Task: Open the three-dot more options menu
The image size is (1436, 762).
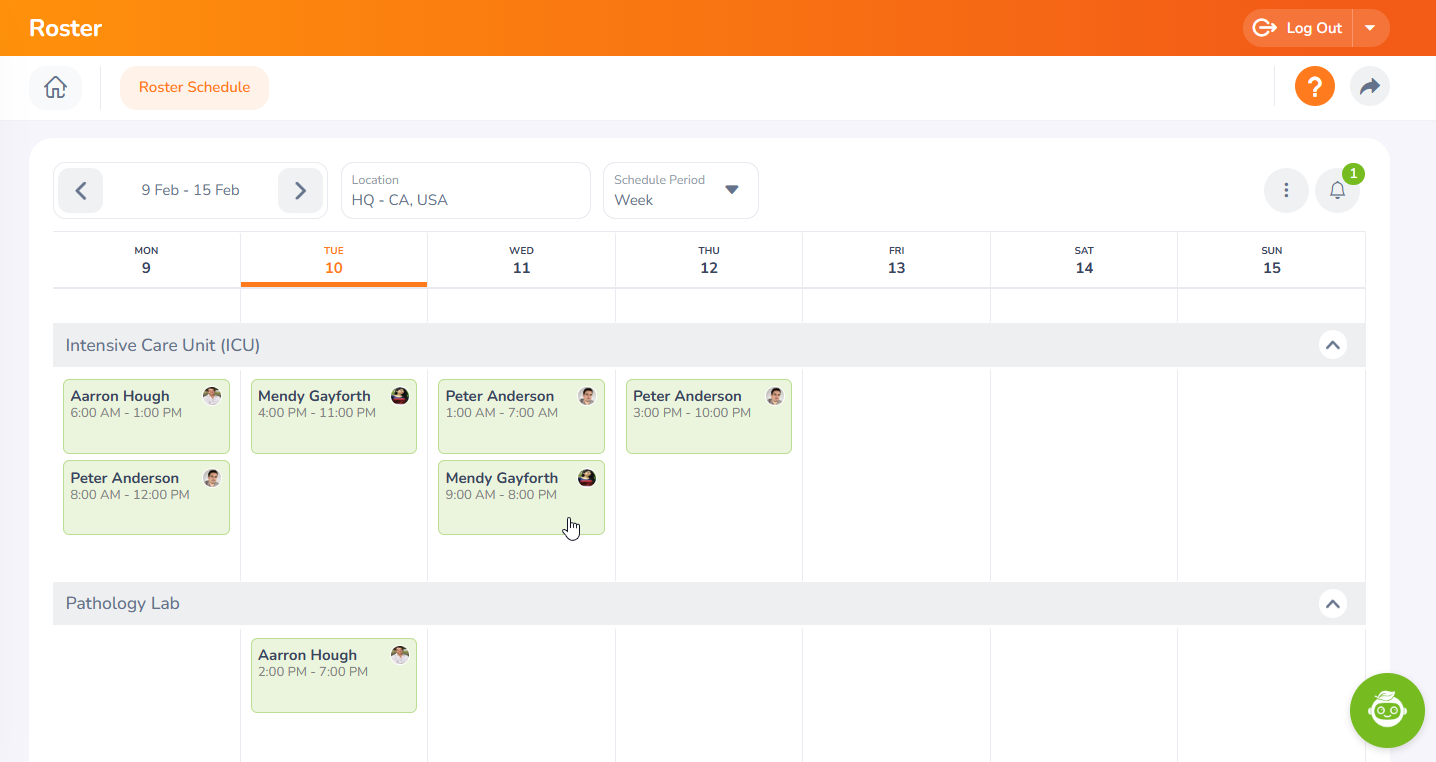Action: [1286, 191]
